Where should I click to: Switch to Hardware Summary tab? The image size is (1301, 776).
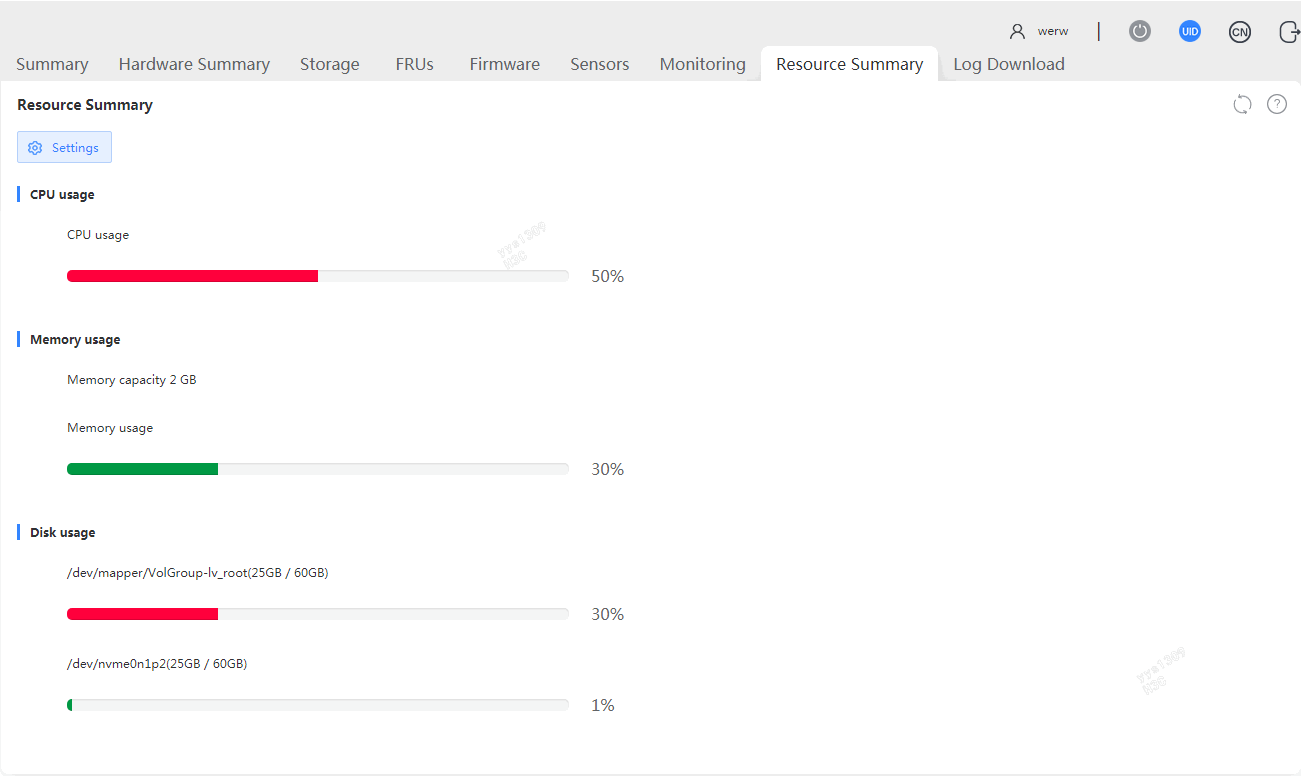(x=194, y=64)
